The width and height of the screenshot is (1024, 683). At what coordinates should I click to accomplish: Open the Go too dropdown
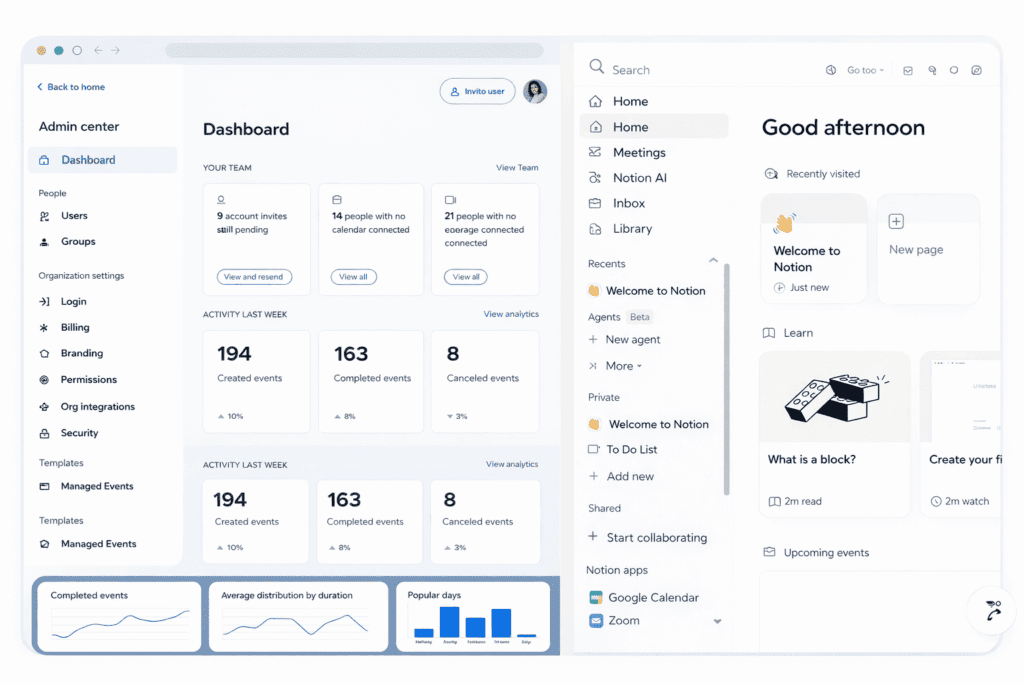(866, 70)
